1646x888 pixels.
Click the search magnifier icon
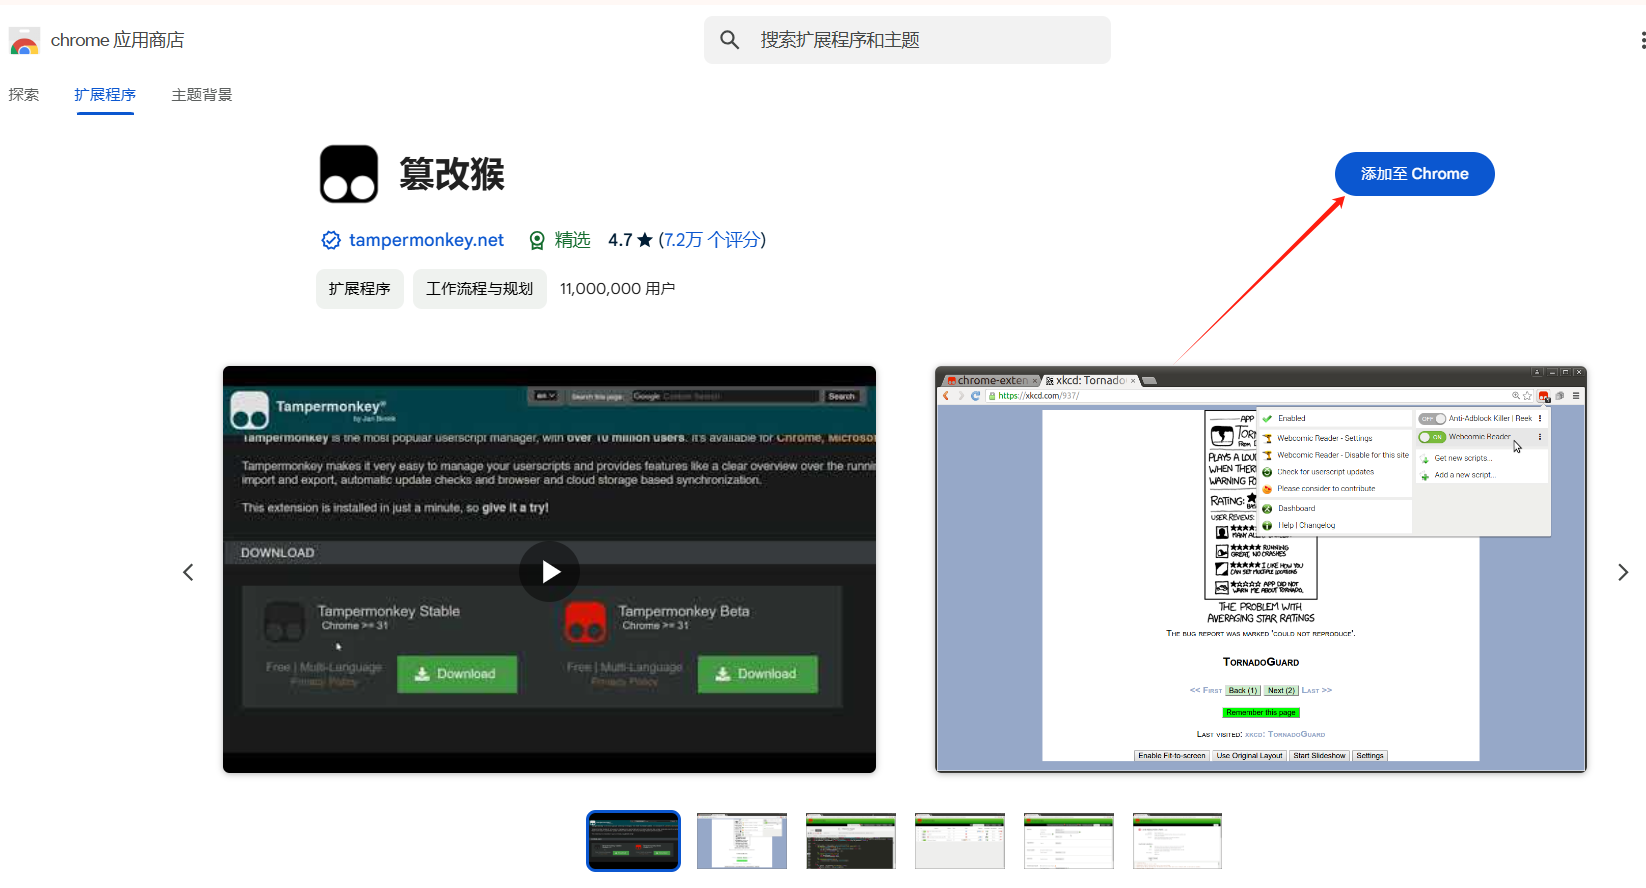pos(730,40)
